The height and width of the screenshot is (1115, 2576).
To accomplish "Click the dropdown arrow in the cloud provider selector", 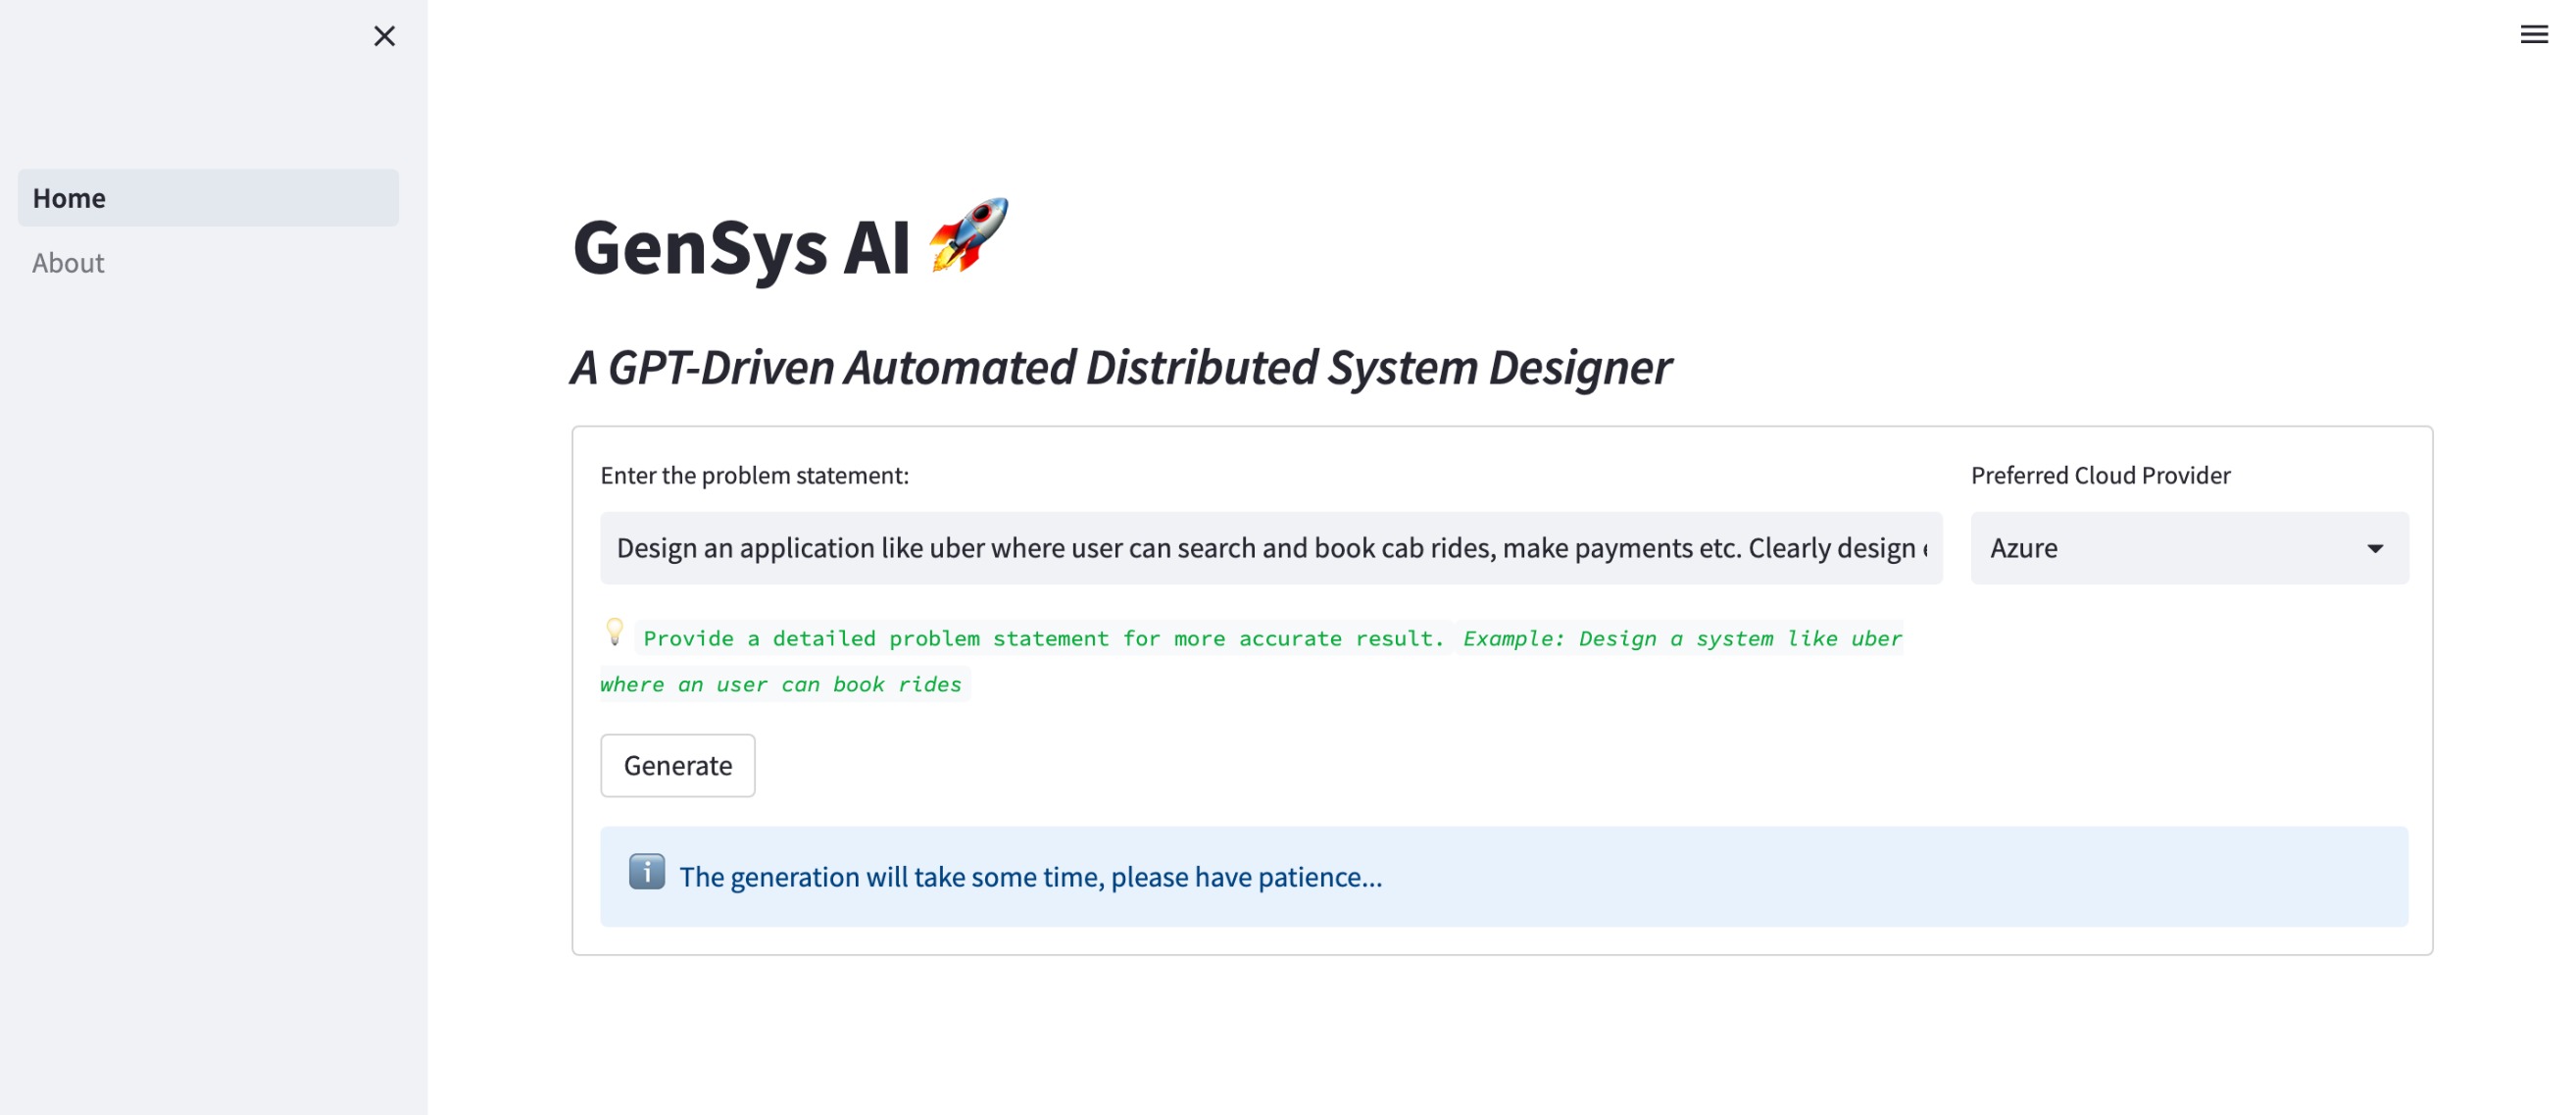I will point(2375,548).
